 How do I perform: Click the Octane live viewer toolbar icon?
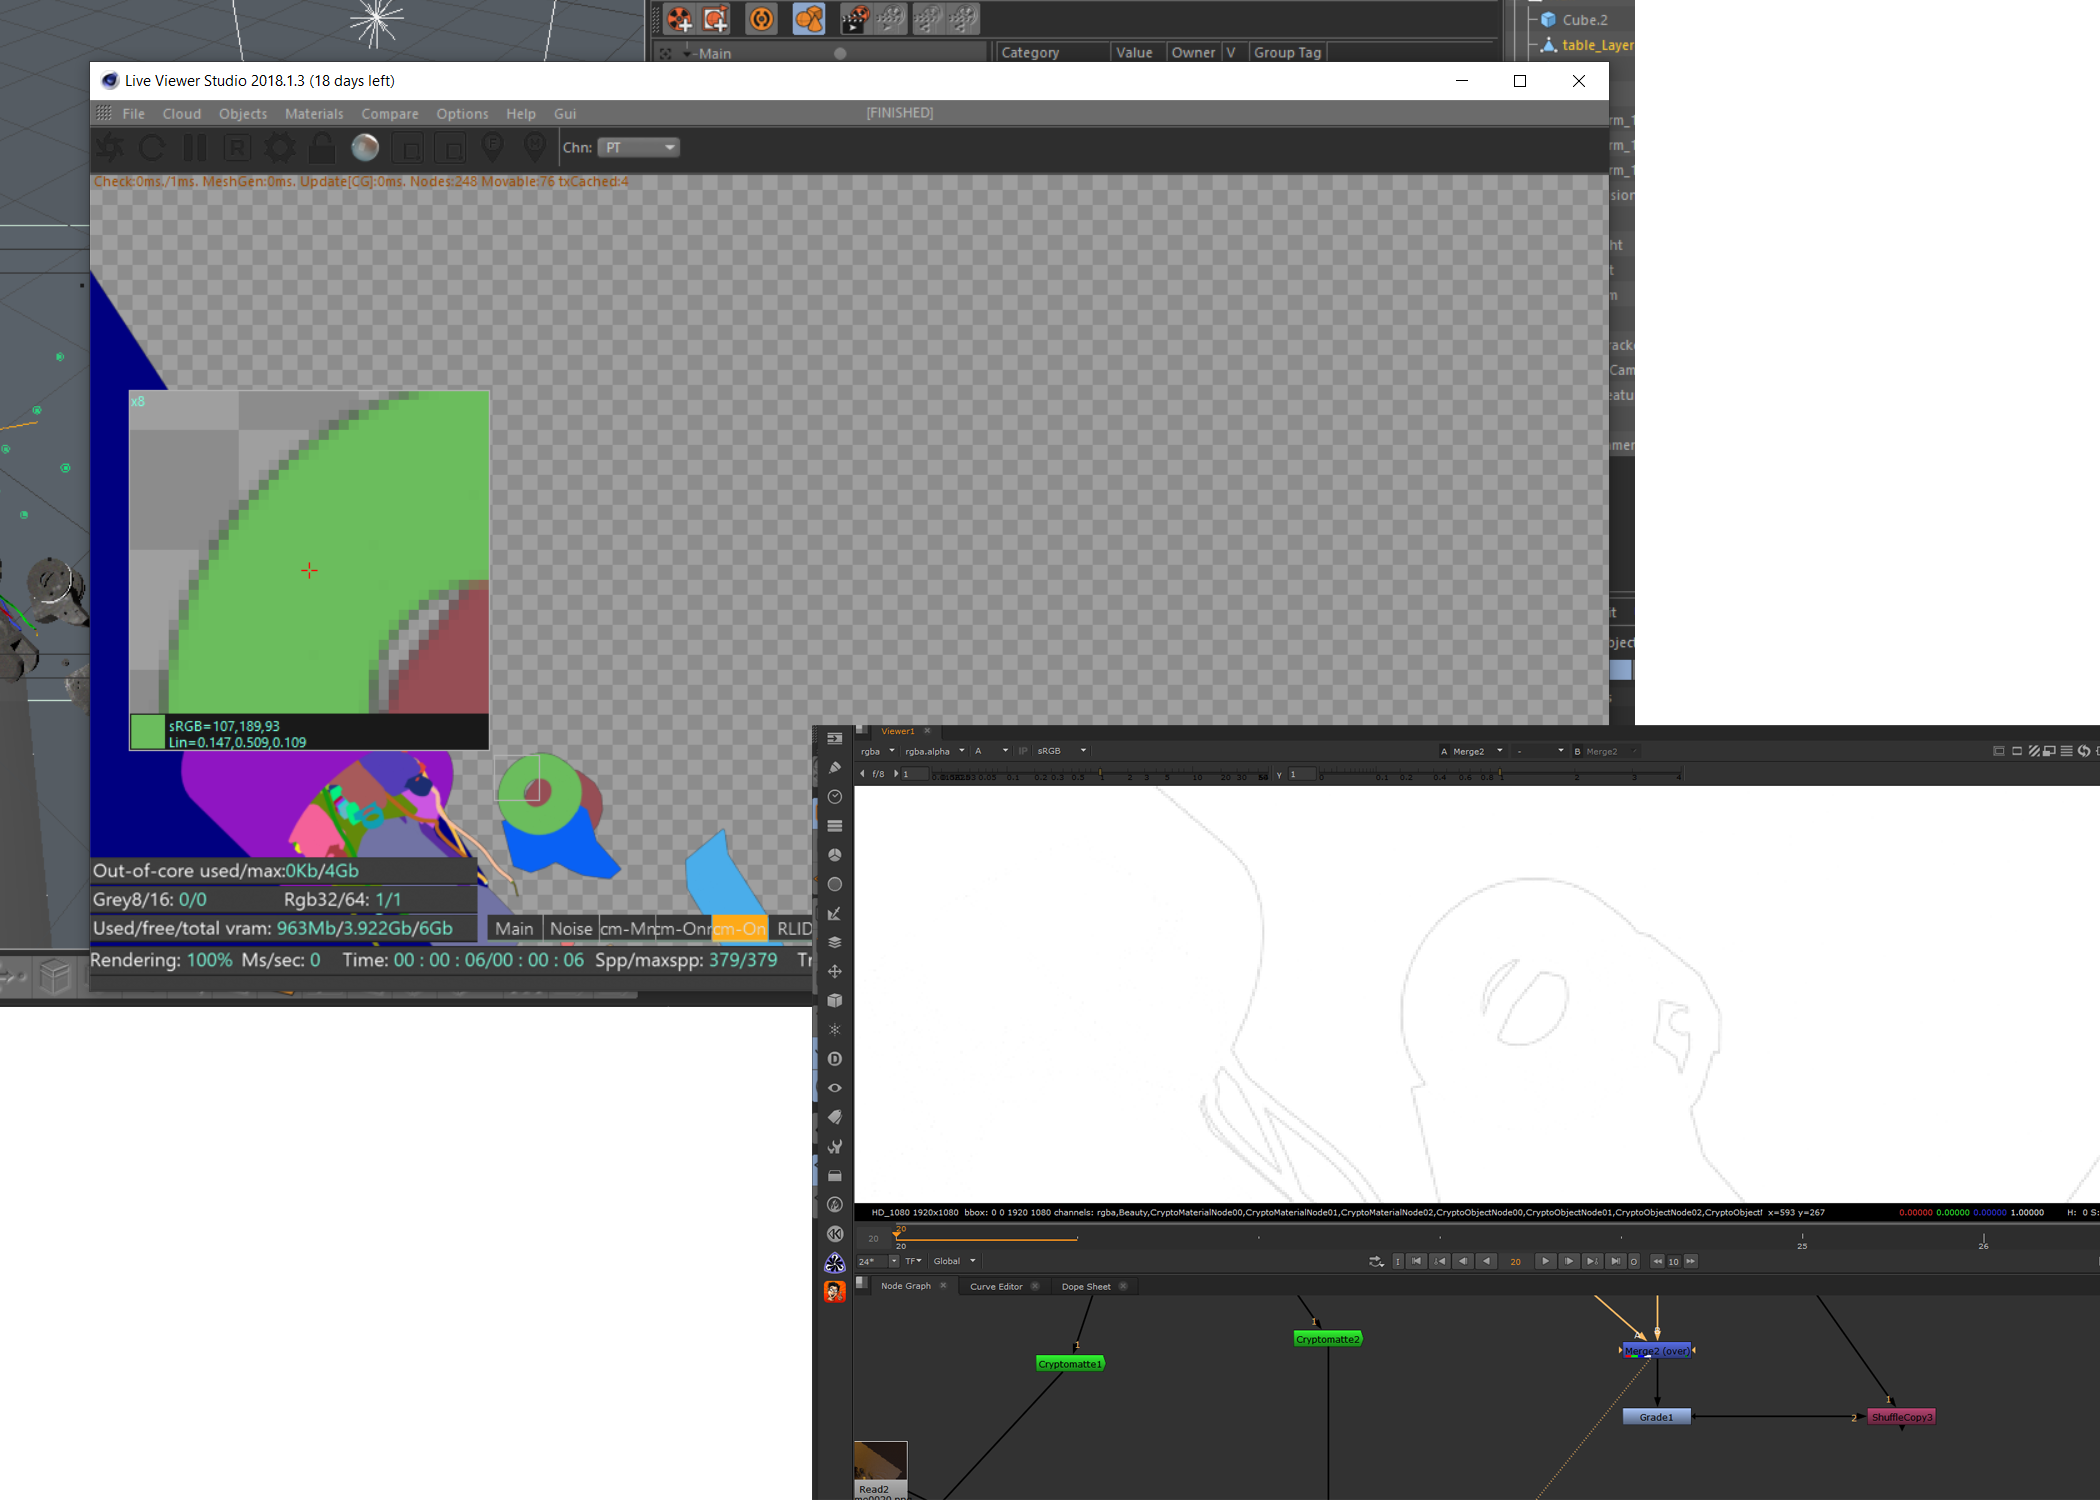pyautogui.click(x=762, y=18)
